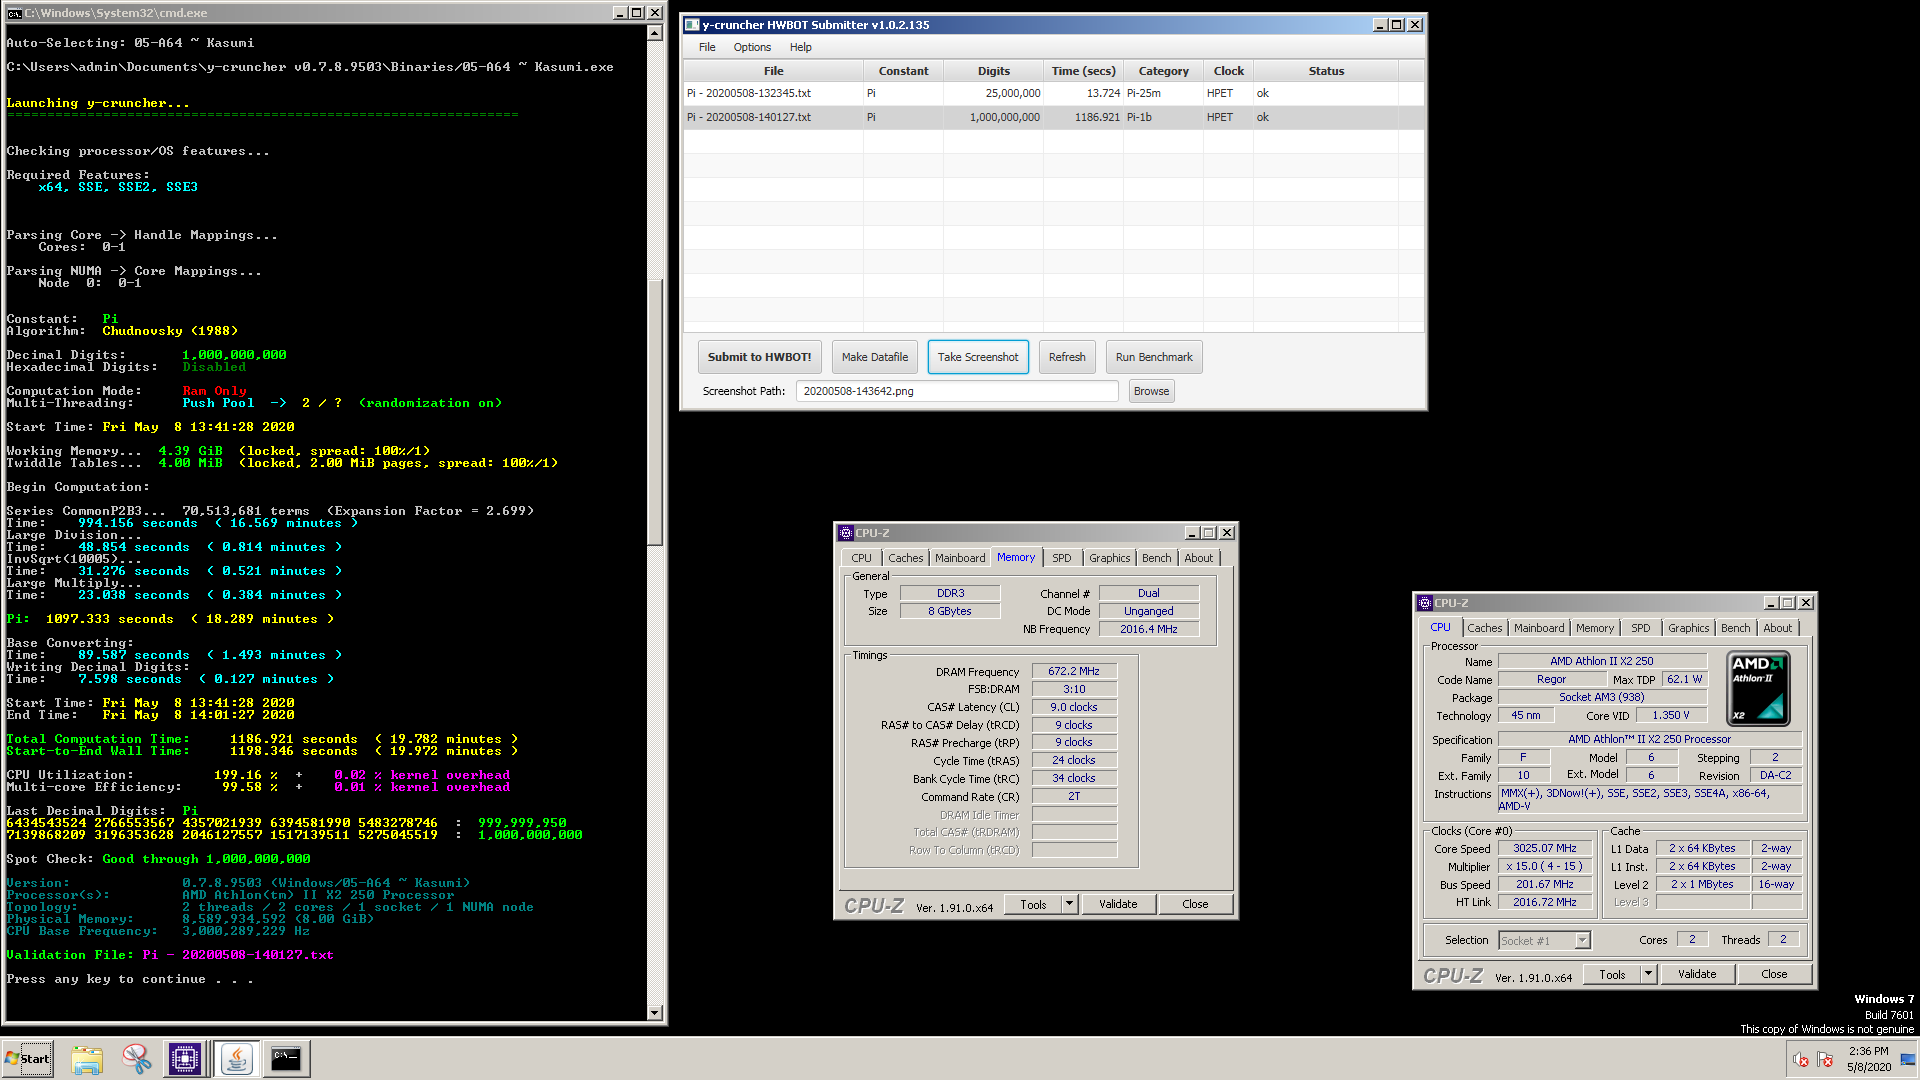Screen dimensions: 1920x1080
Task: Open the Help menu in HWBOT Submitter
Action: point(801,47)
